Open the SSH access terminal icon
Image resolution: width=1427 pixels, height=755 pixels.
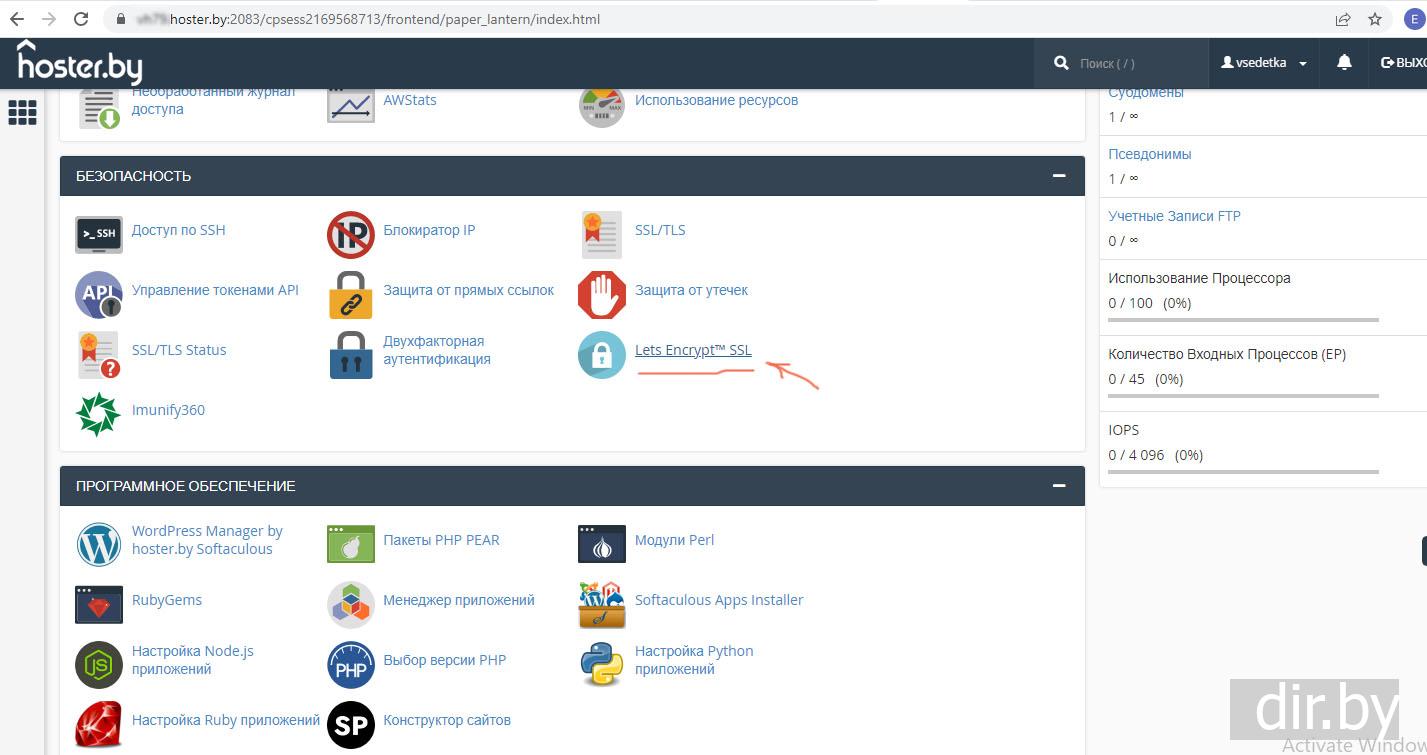98,234
